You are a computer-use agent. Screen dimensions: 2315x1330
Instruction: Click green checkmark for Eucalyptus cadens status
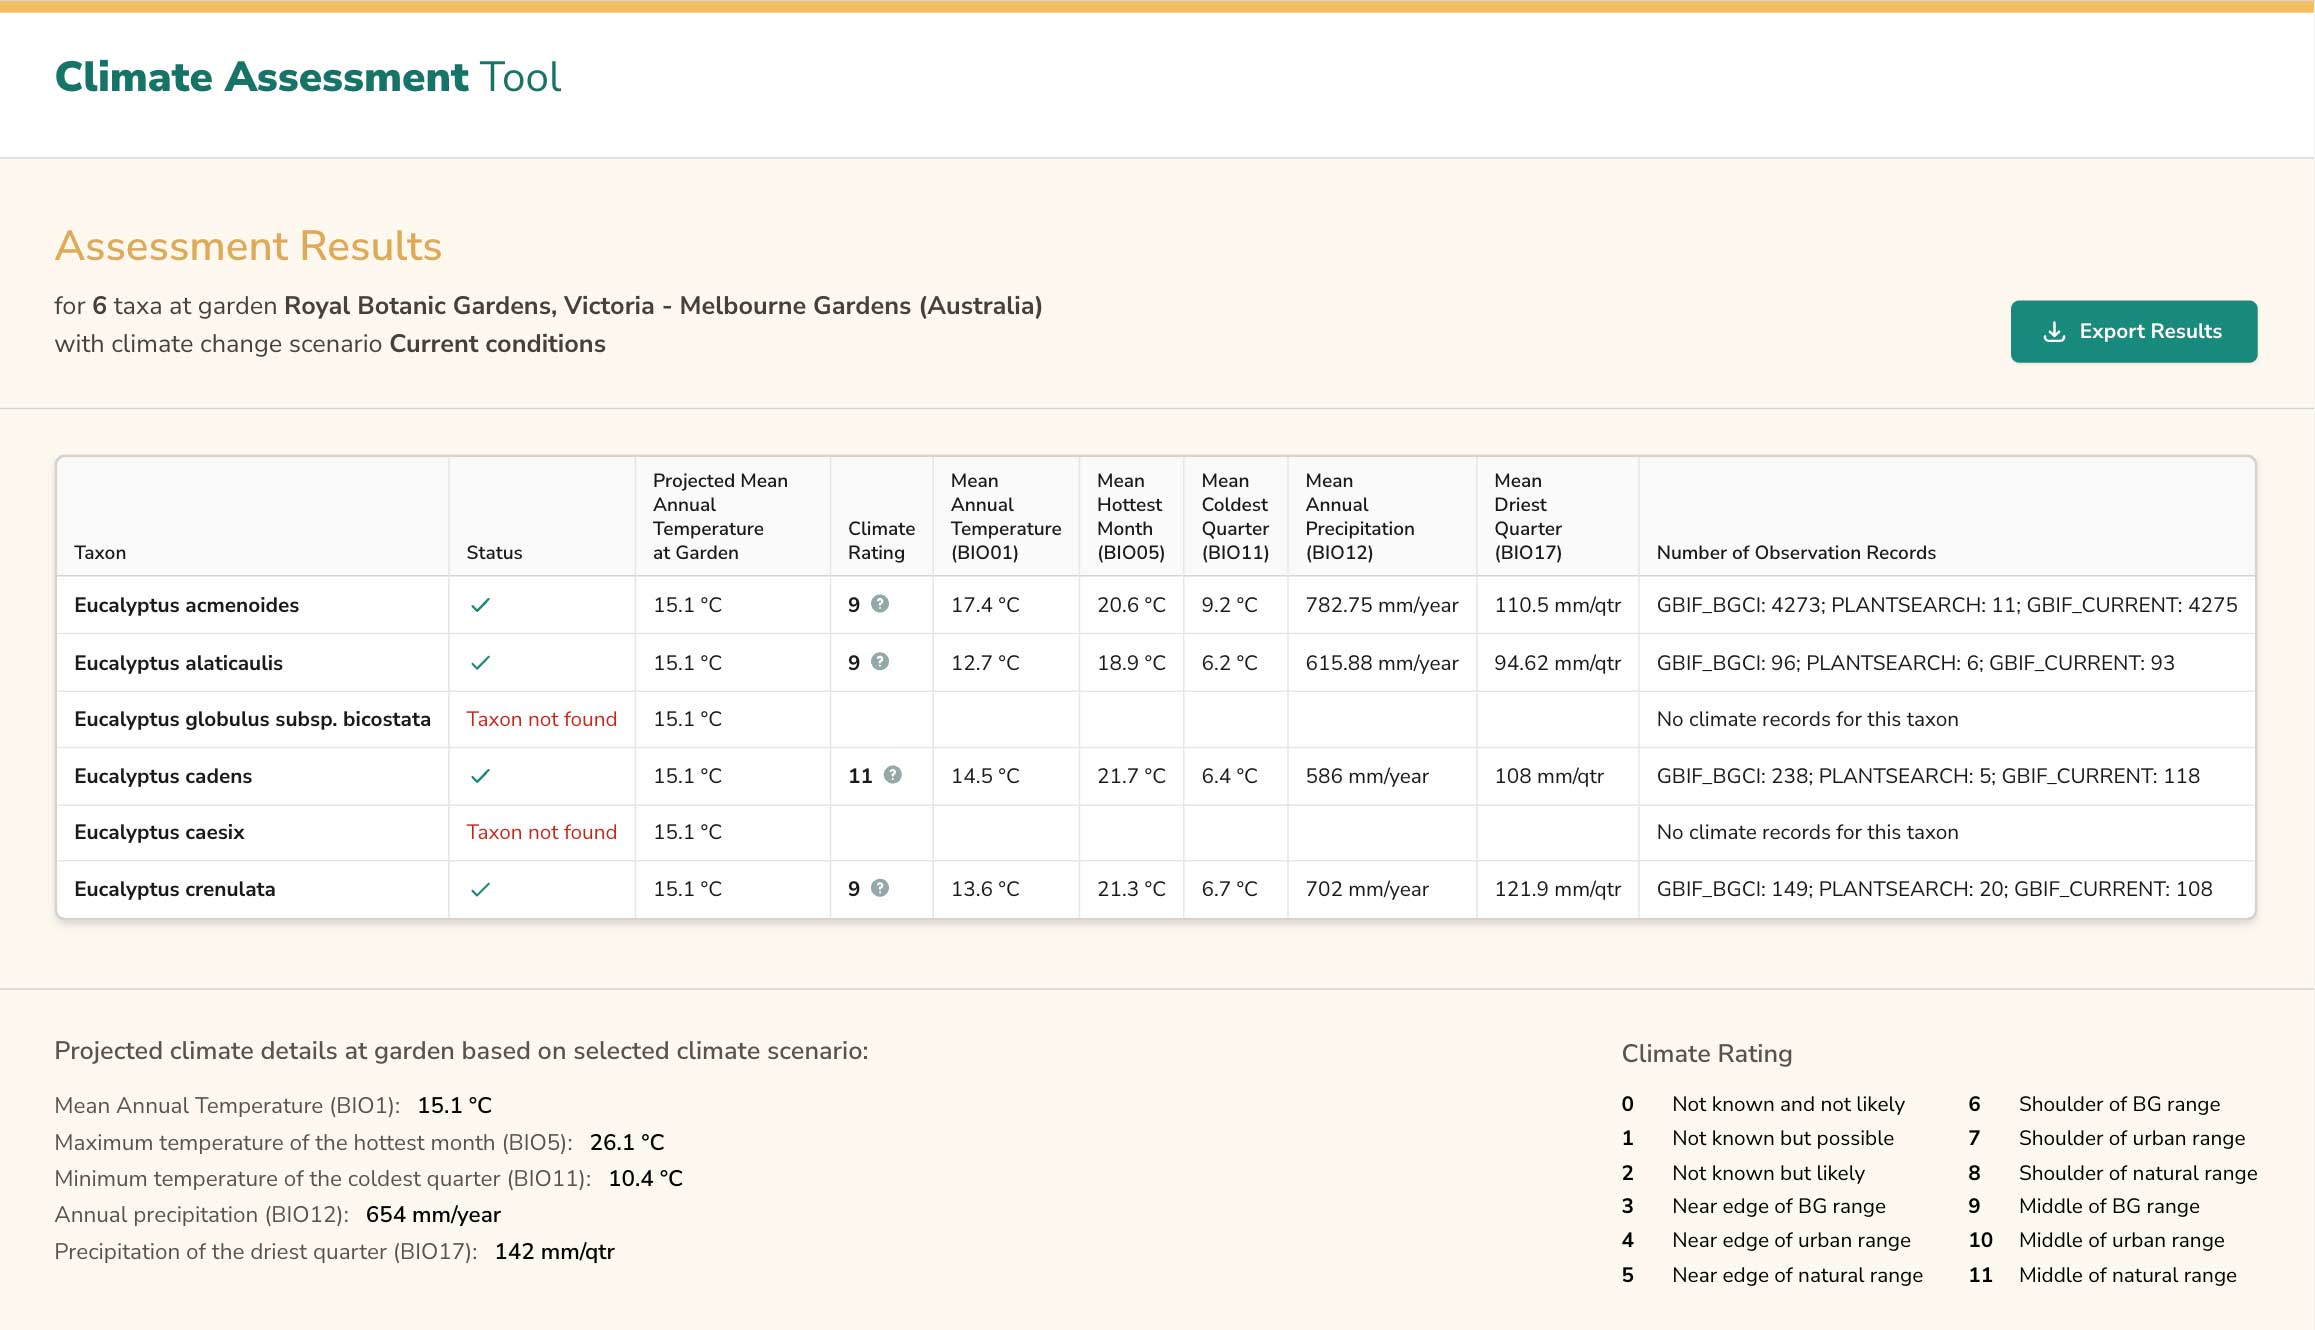click(481, 774)
